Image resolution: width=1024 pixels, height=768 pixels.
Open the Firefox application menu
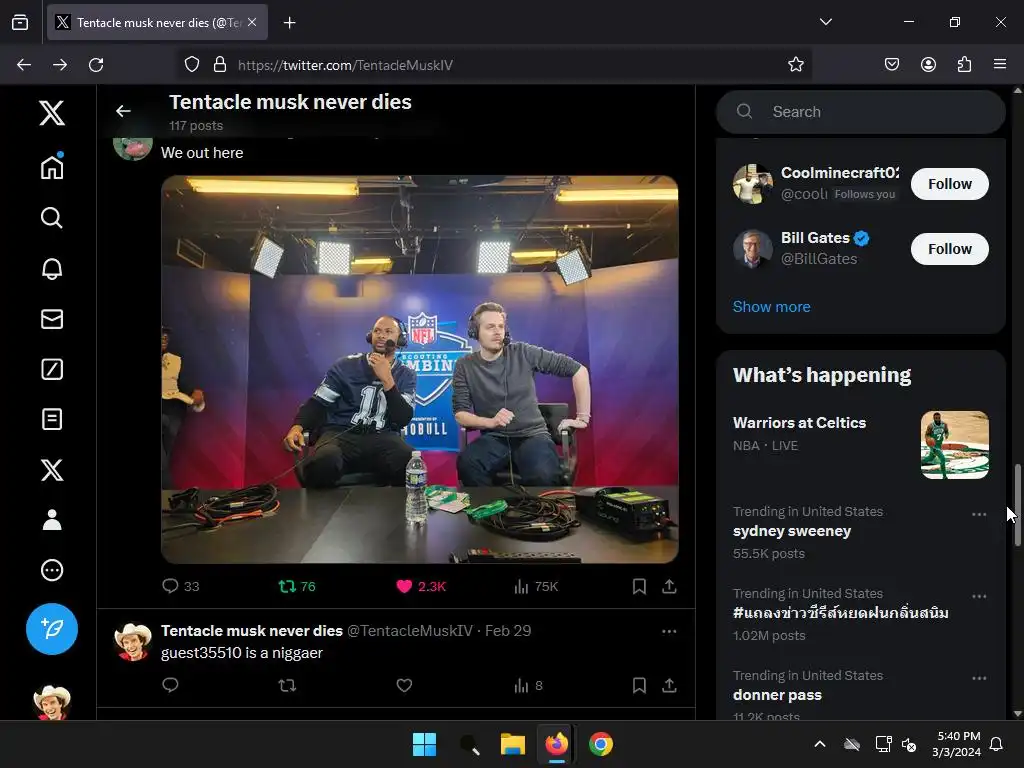coord(1000,65)
